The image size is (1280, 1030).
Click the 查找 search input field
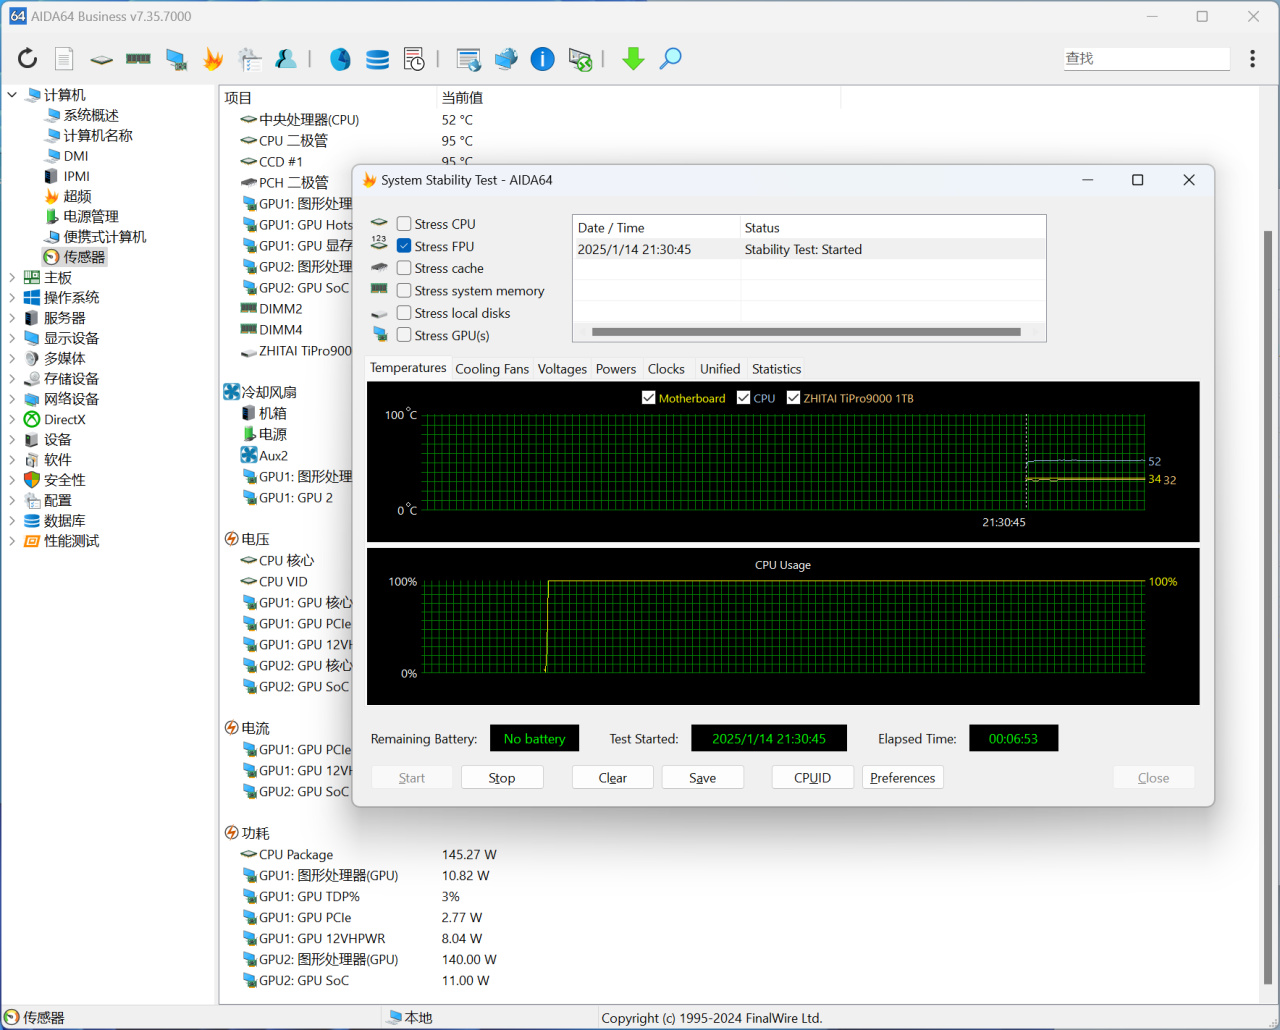coord(1147,59)
